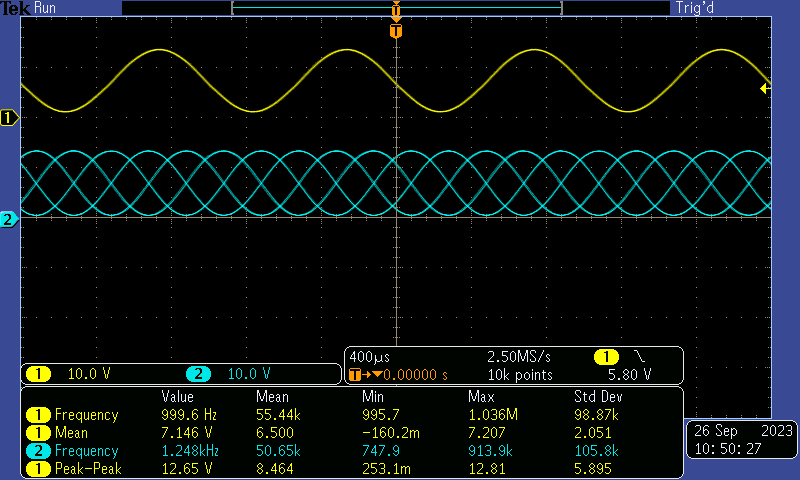Select the channel 1 ground reference marker

point(9,118)
